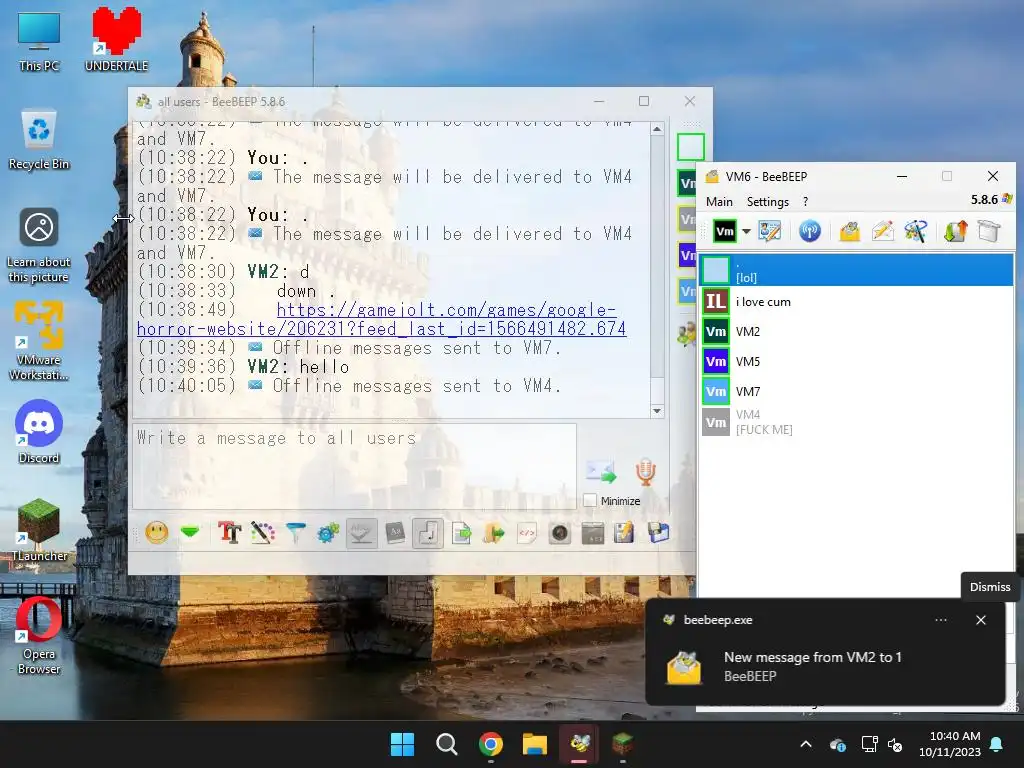Click the floppy with pencil icon
Image resolution: width=1024 pixels, height=768 pixels.
pos(624,533)
